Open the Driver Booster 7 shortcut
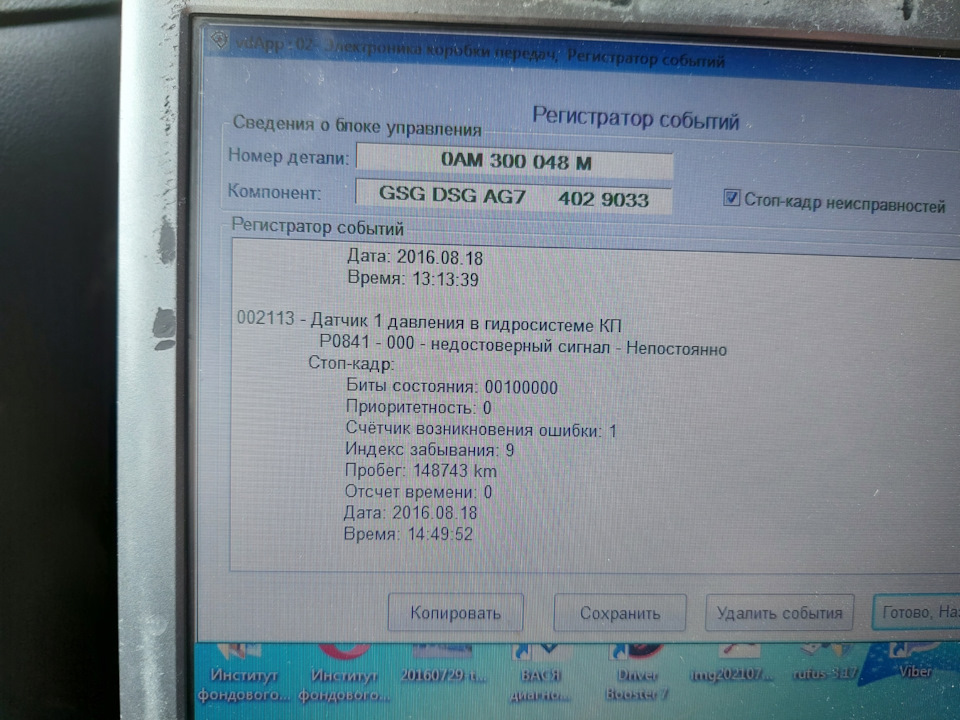Screen dimensions: 960x720 637,671
